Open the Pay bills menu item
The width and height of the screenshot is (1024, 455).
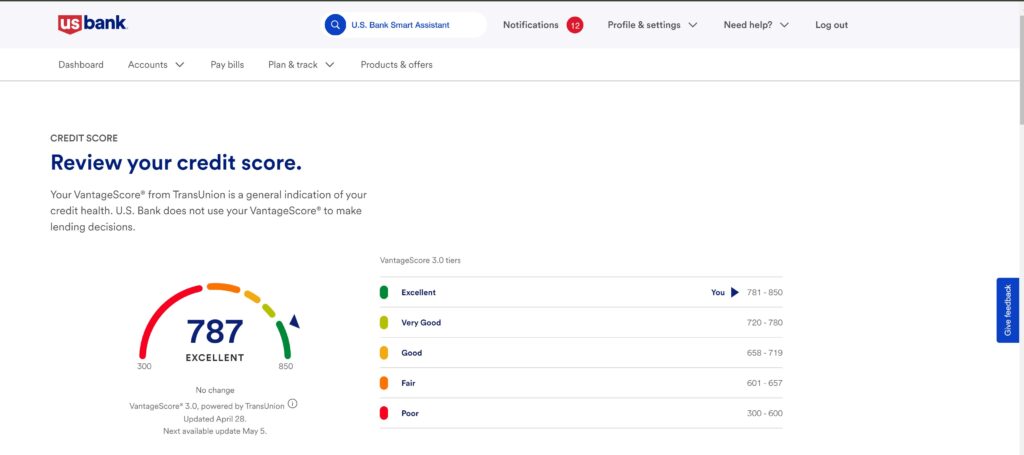pos(227,65)
